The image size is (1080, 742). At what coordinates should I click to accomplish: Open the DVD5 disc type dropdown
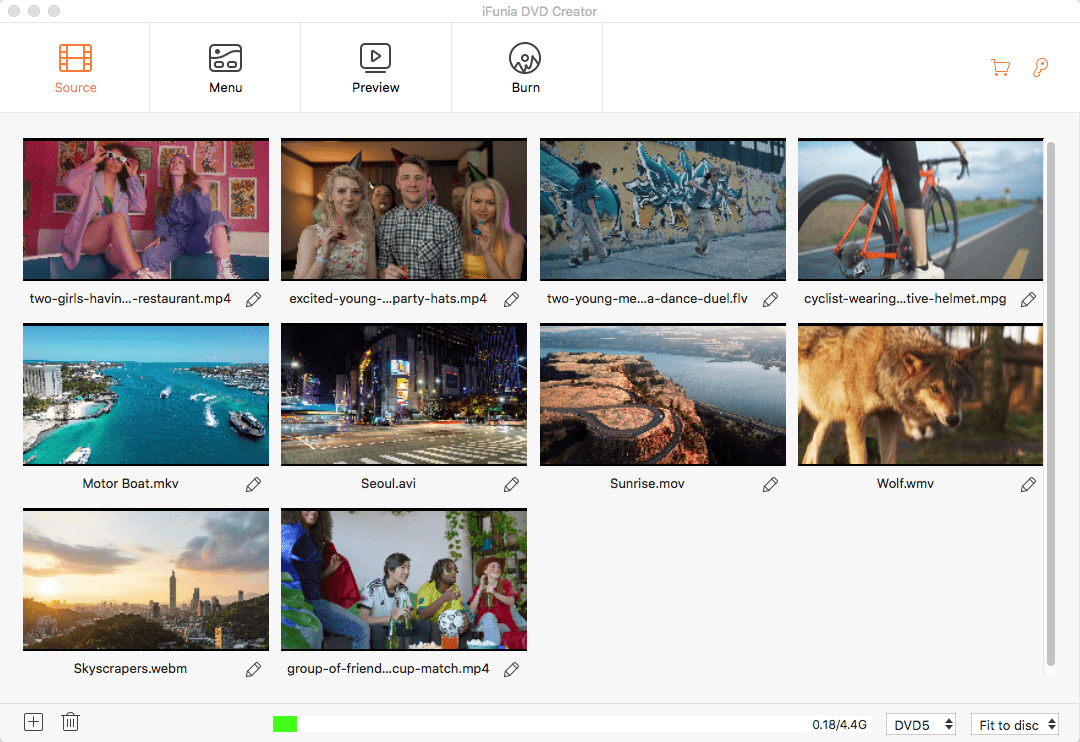coord(921,725)
